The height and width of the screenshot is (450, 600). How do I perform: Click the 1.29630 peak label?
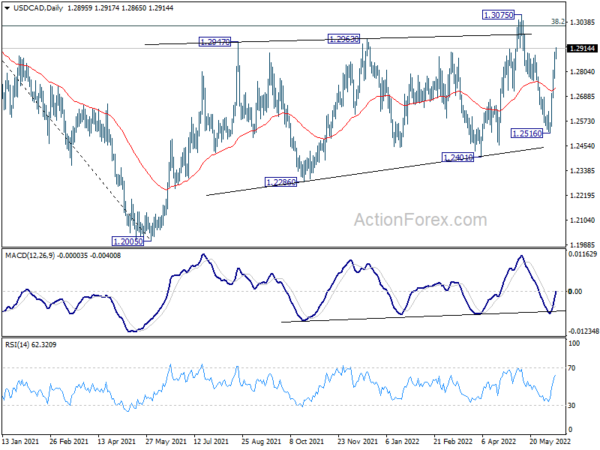(344, 39)
